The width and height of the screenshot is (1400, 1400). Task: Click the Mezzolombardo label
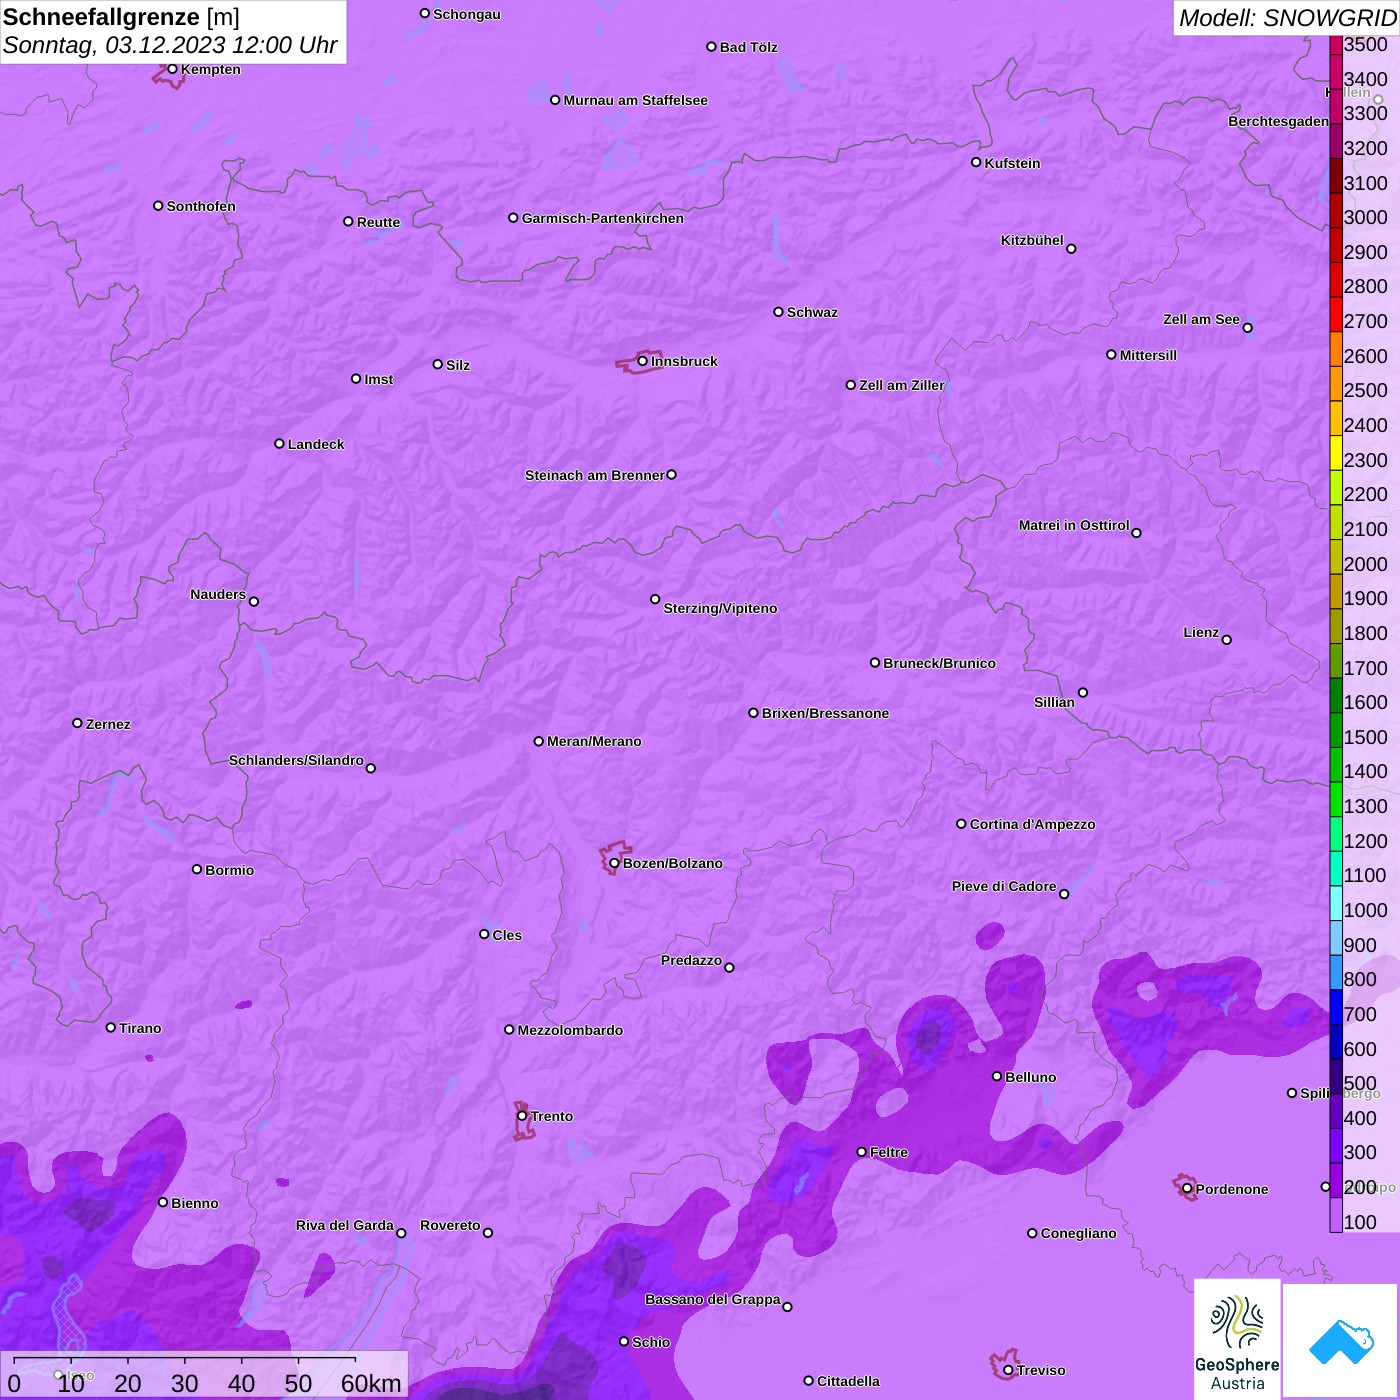(x=570, y=1030)
